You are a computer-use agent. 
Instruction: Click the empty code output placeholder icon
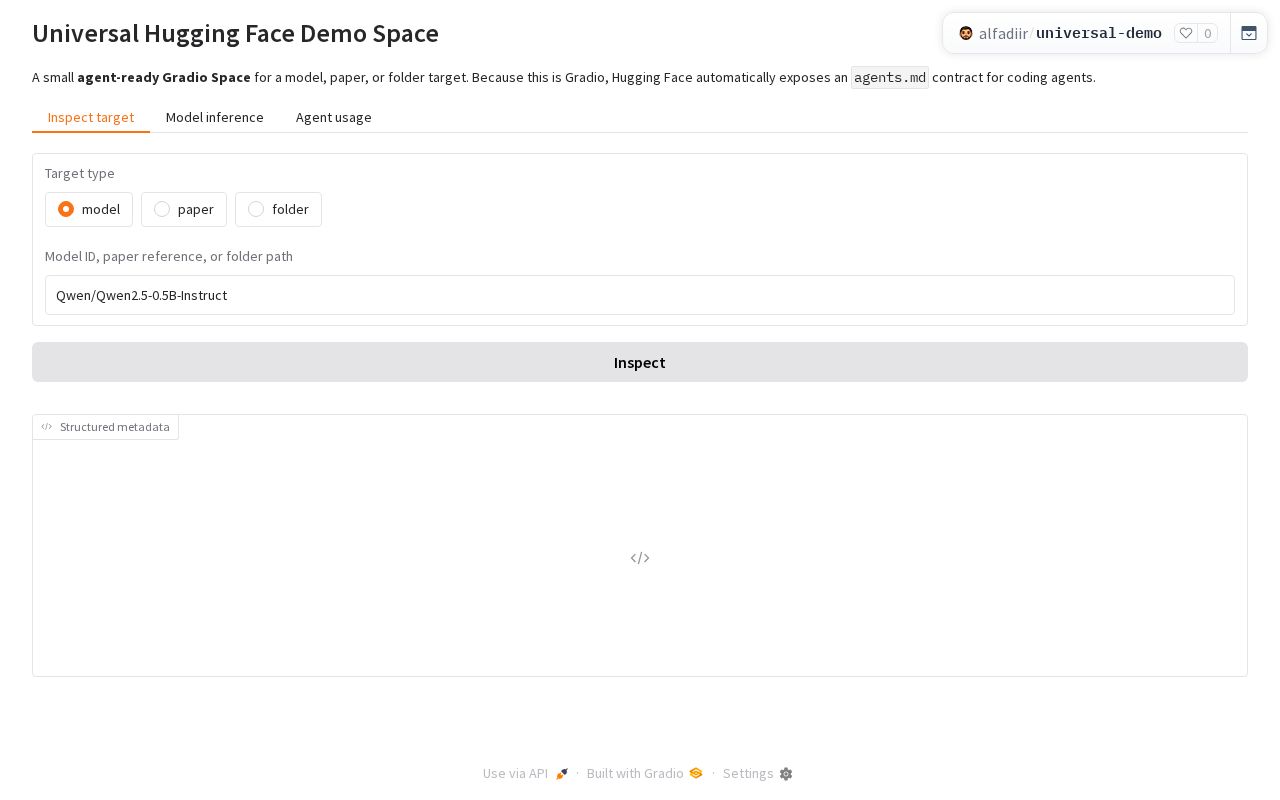pos(640,558)
